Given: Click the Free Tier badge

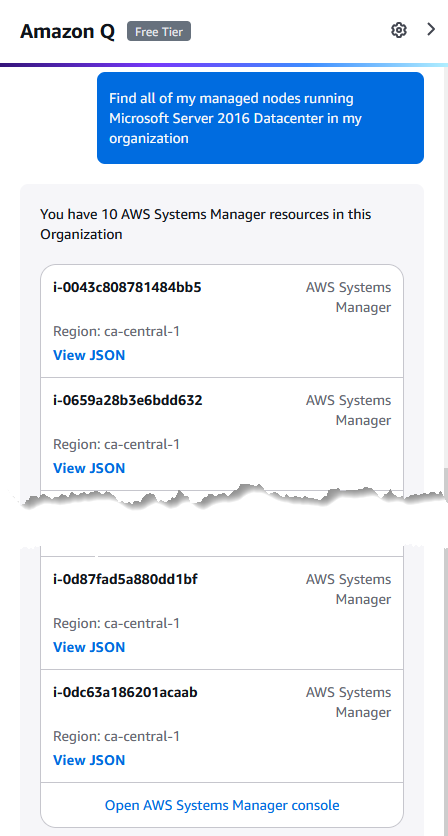Looking at the screenshot, I should (x=159, y=31).
